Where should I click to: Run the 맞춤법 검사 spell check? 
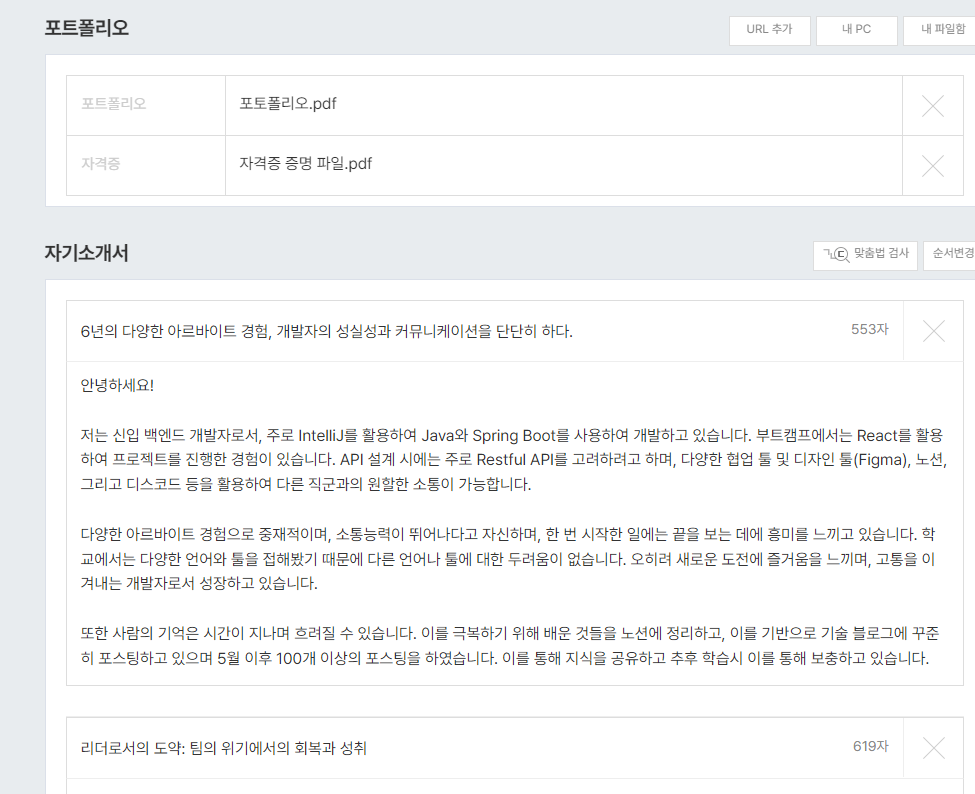tap(866, 254)
